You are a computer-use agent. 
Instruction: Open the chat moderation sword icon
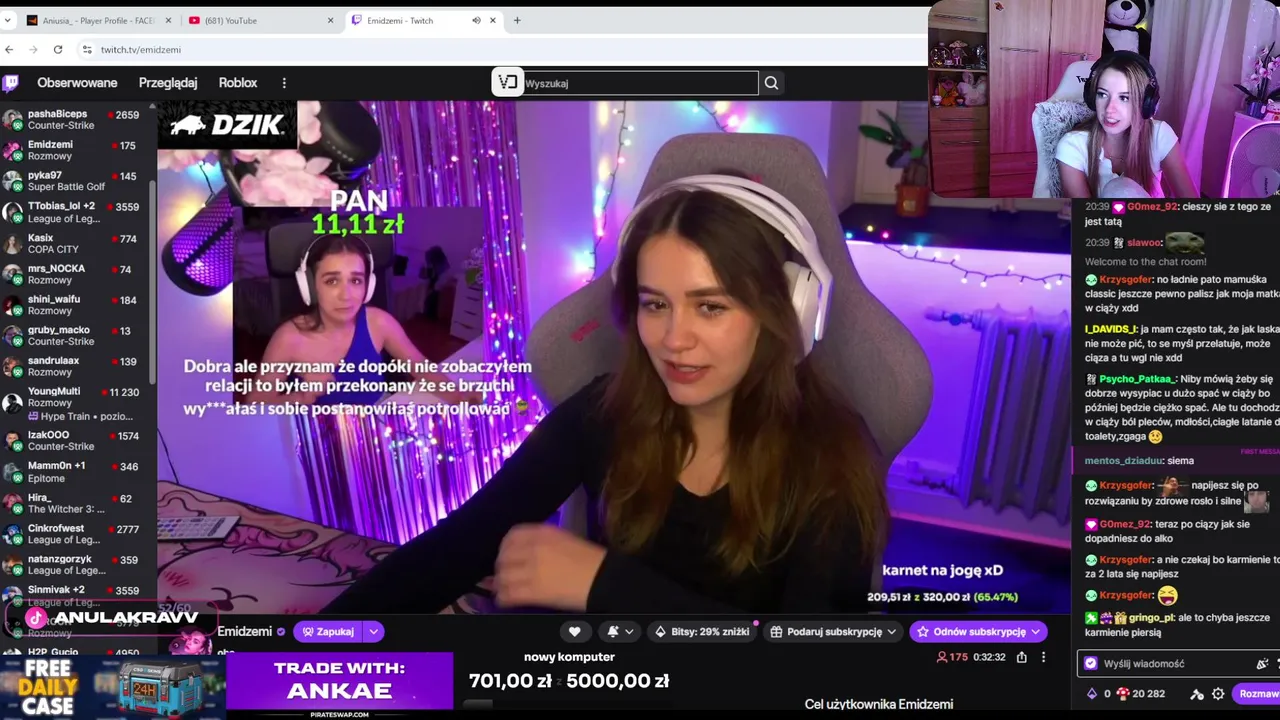point(1197,693)
